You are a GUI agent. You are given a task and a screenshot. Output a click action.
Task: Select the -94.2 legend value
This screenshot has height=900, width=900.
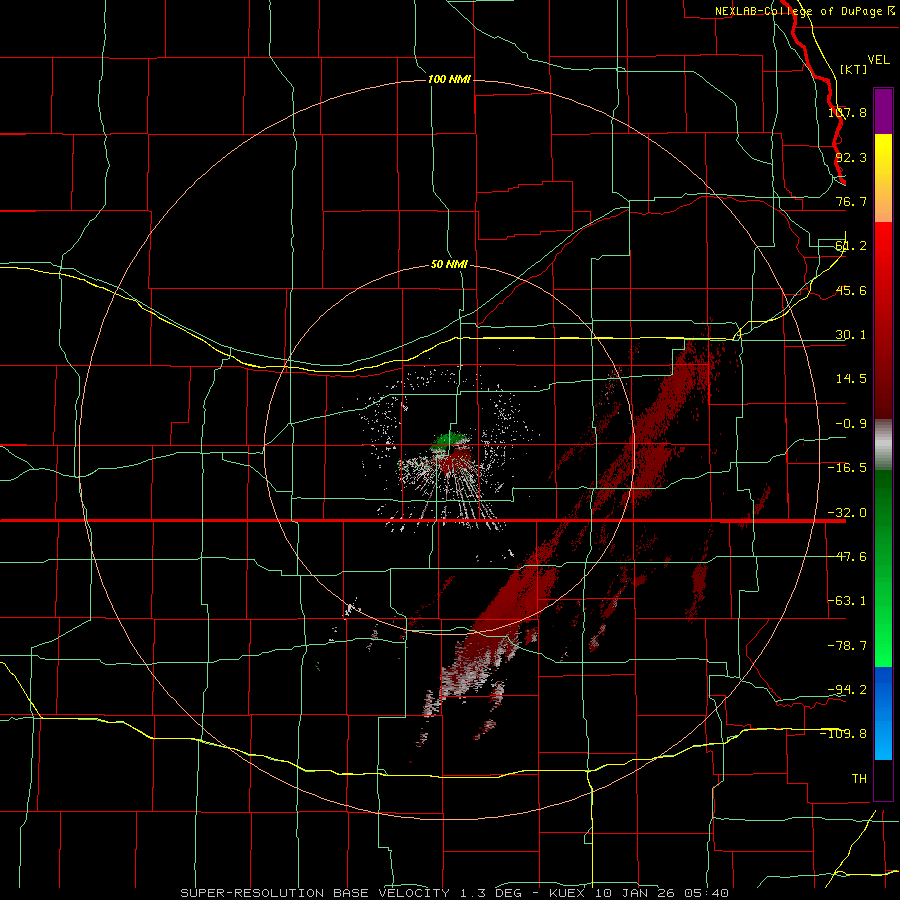(x=847, y=689)
